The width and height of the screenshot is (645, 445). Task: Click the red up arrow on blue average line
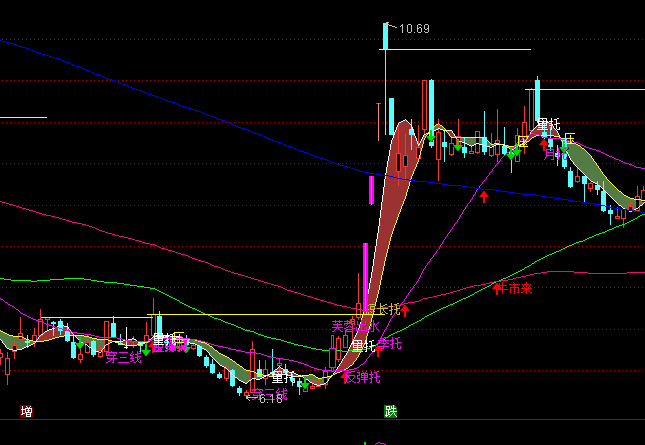(484, 196)
